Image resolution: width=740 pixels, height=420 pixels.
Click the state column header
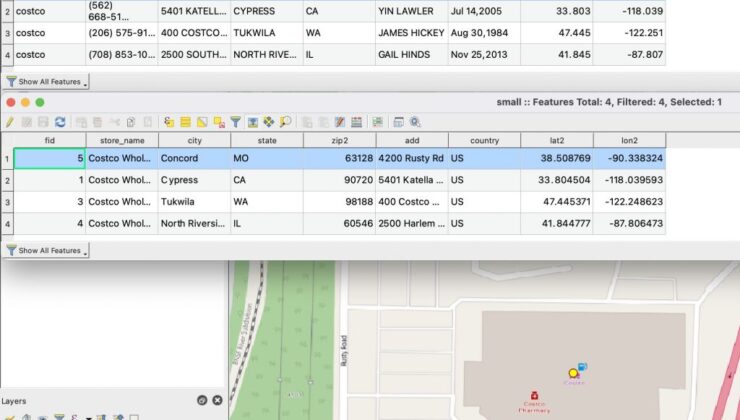tap(267, 140)
